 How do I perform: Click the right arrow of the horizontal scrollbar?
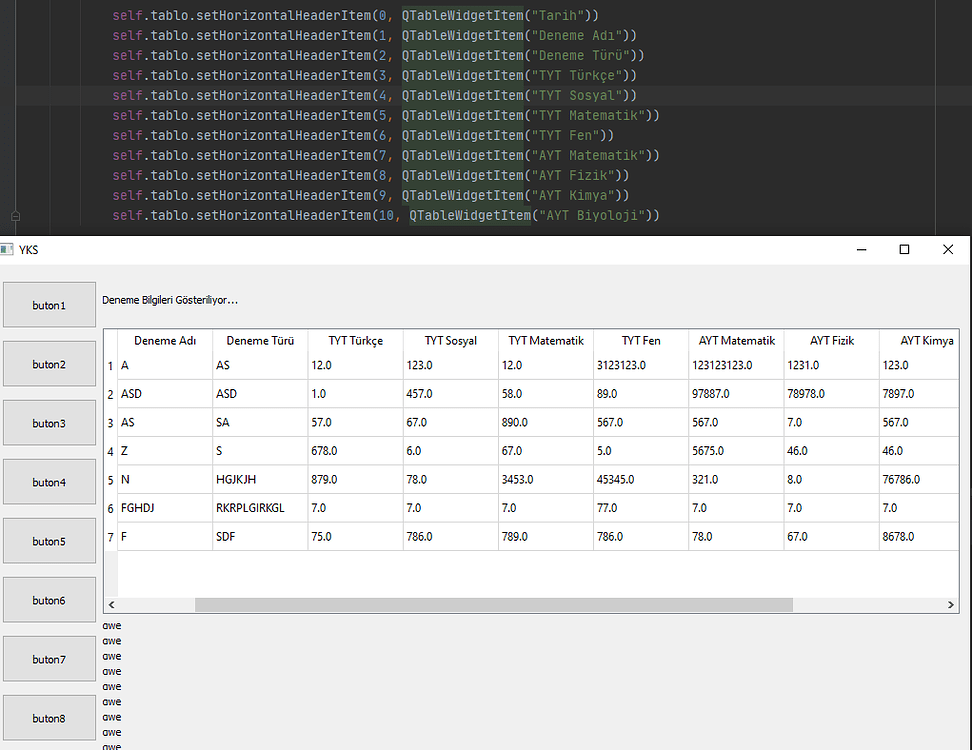(951, 604)
